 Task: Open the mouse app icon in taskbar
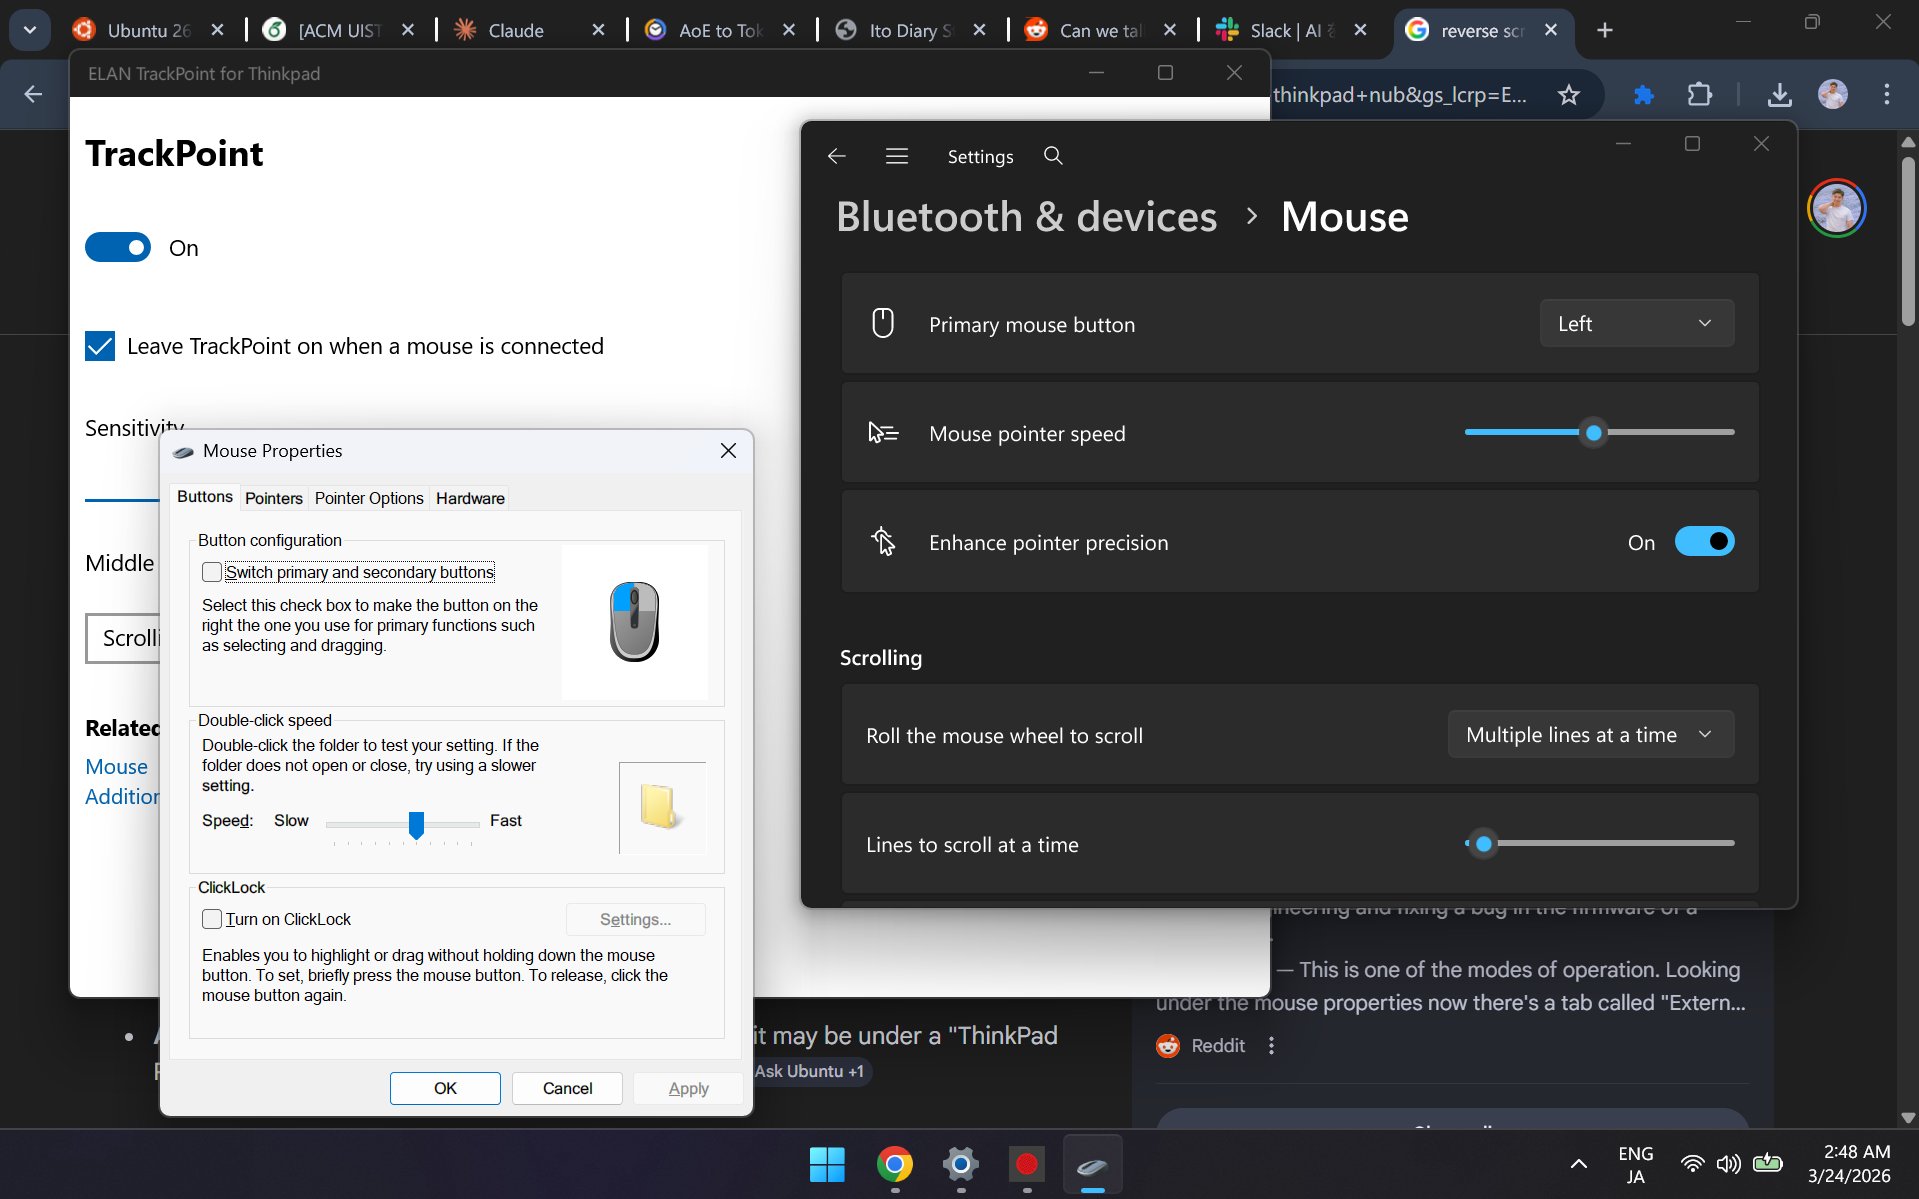click(1093, 1164)
